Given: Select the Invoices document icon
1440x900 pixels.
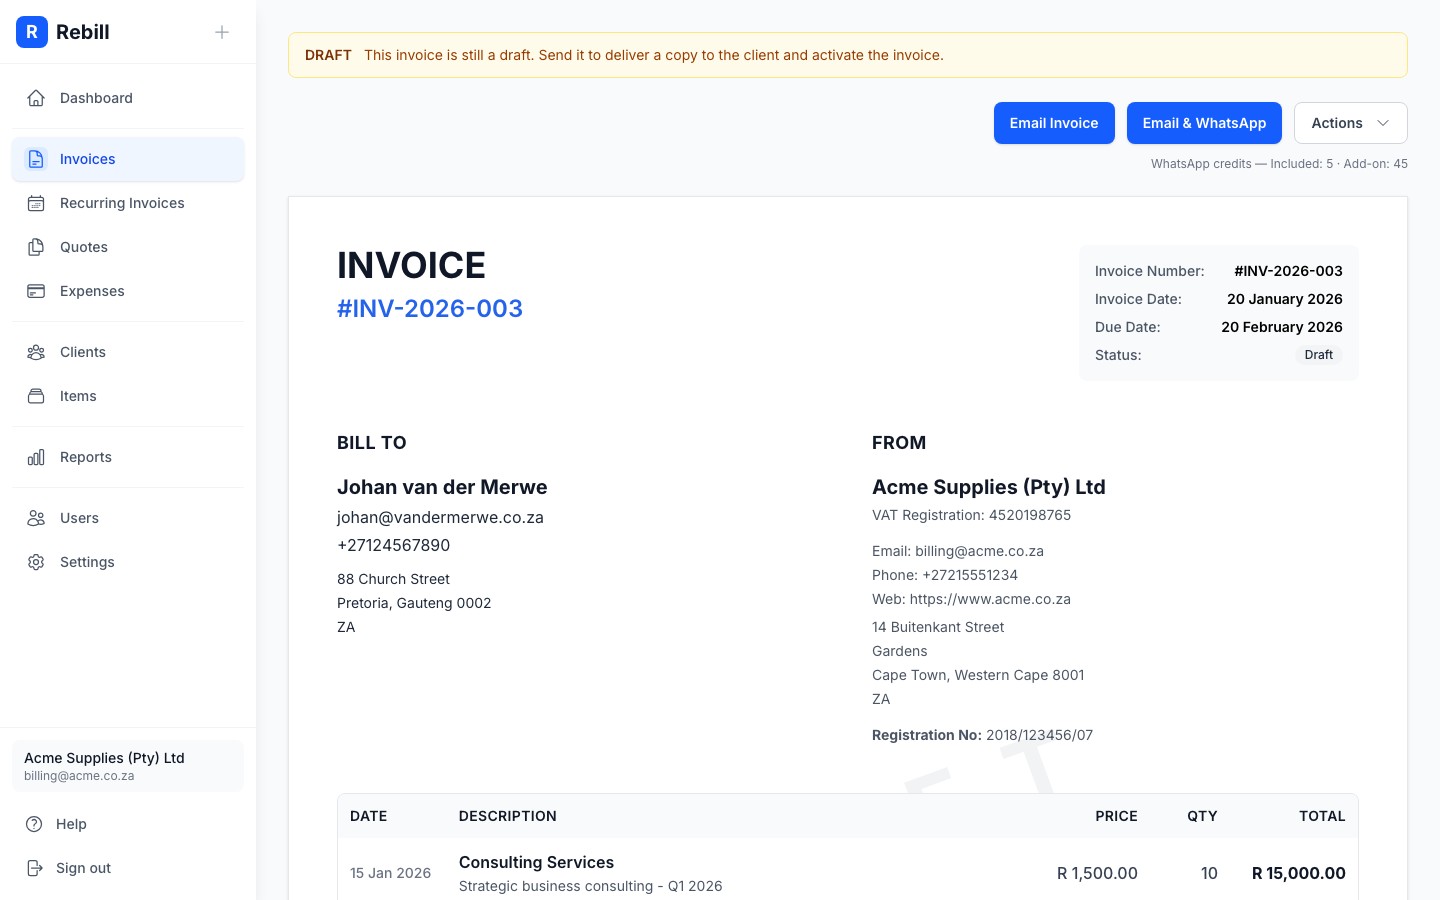Looking at the screenshot, I should 36,159.
